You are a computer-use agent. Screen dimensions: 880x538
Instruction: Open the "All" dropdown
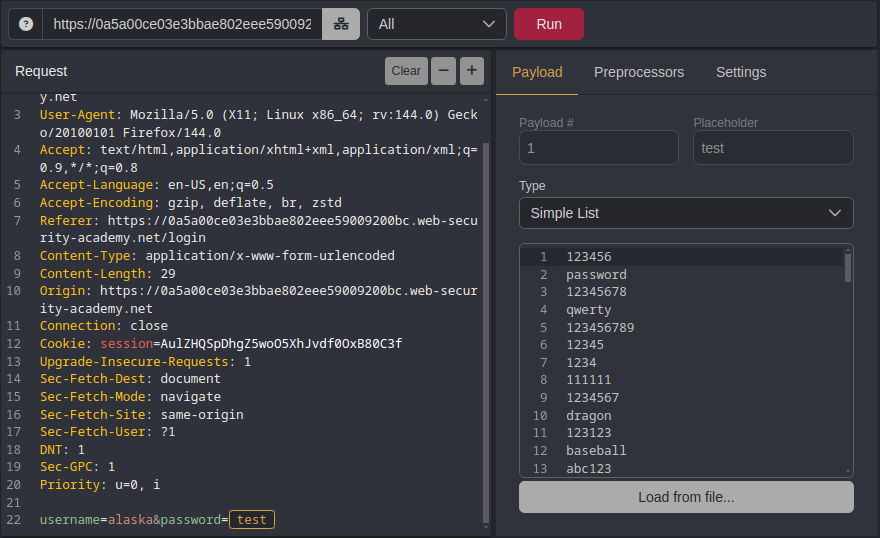(436, 24)
